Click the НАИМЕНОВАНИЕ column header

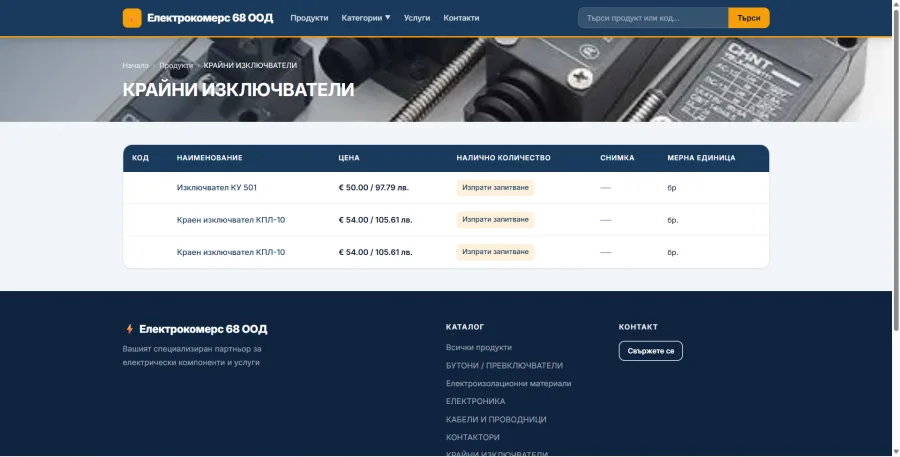coord(210,158)
